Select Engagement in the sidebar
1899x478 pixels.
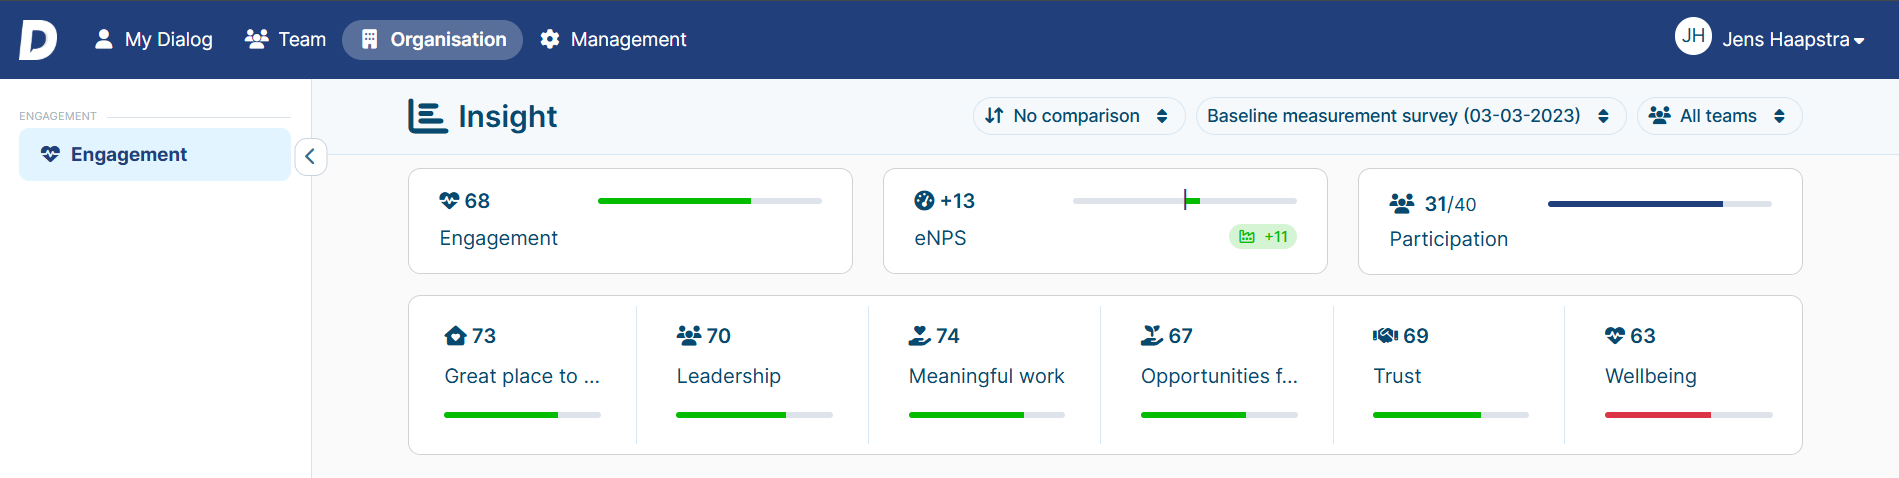[155, 154]
